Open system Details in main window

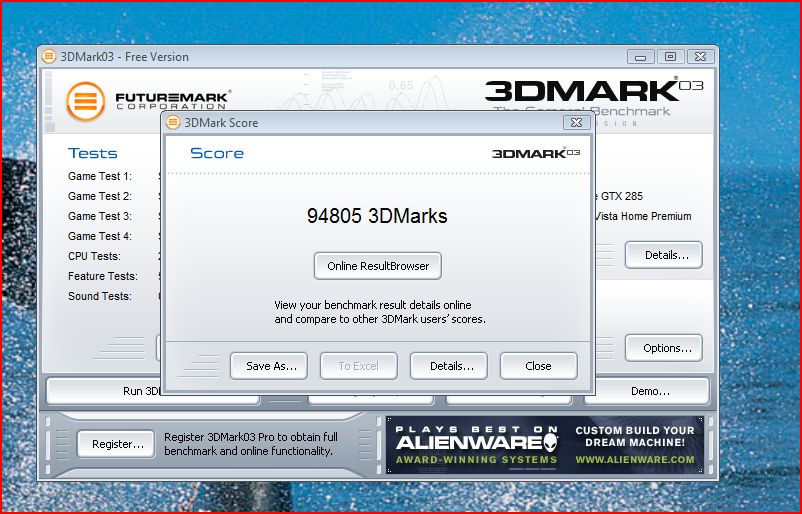pyautogui.click(x=664, y=255)
